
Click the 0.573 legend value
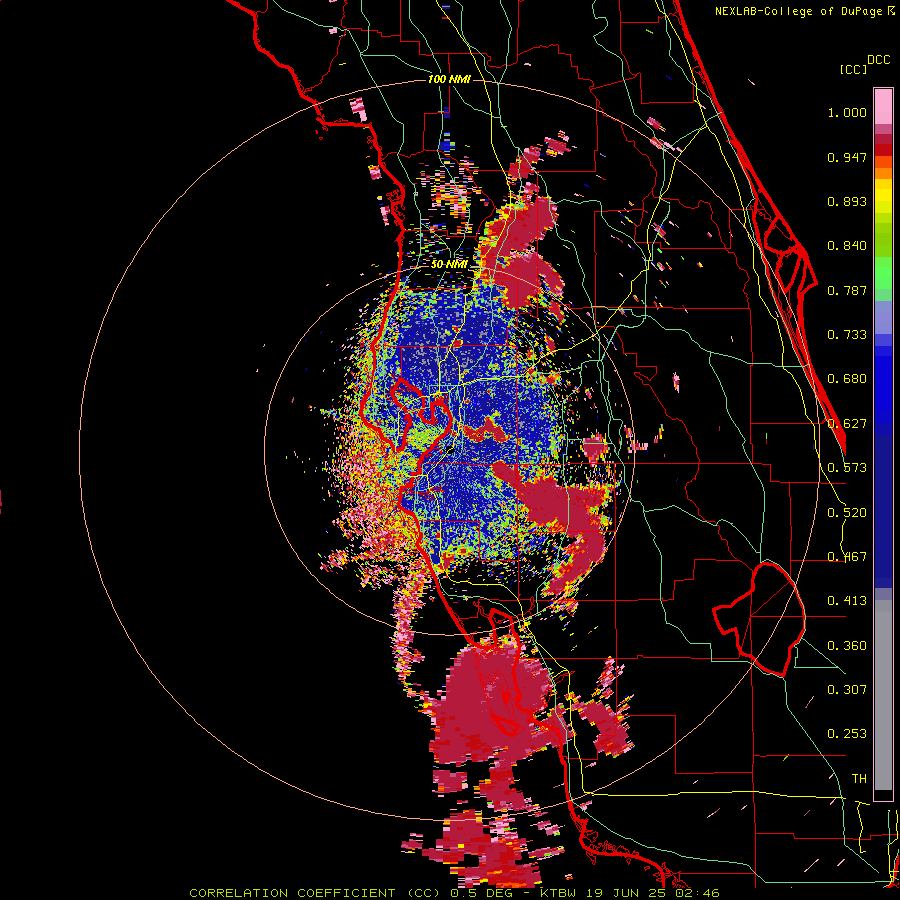pyautogui.click(x=847, y=468)
